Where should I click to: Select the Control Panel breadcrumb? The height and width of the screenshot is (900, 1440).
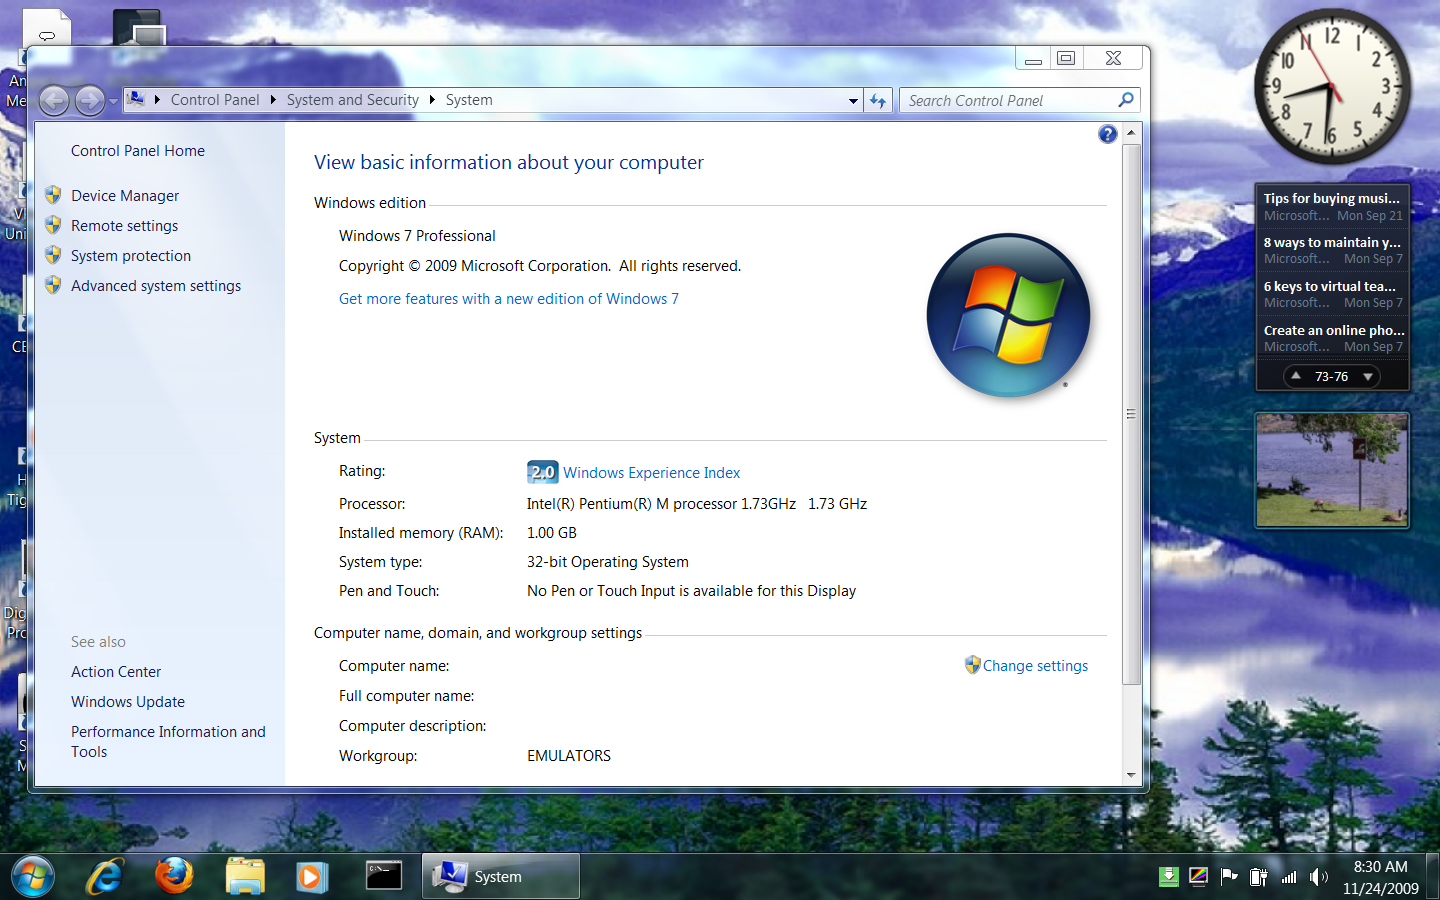215,100
